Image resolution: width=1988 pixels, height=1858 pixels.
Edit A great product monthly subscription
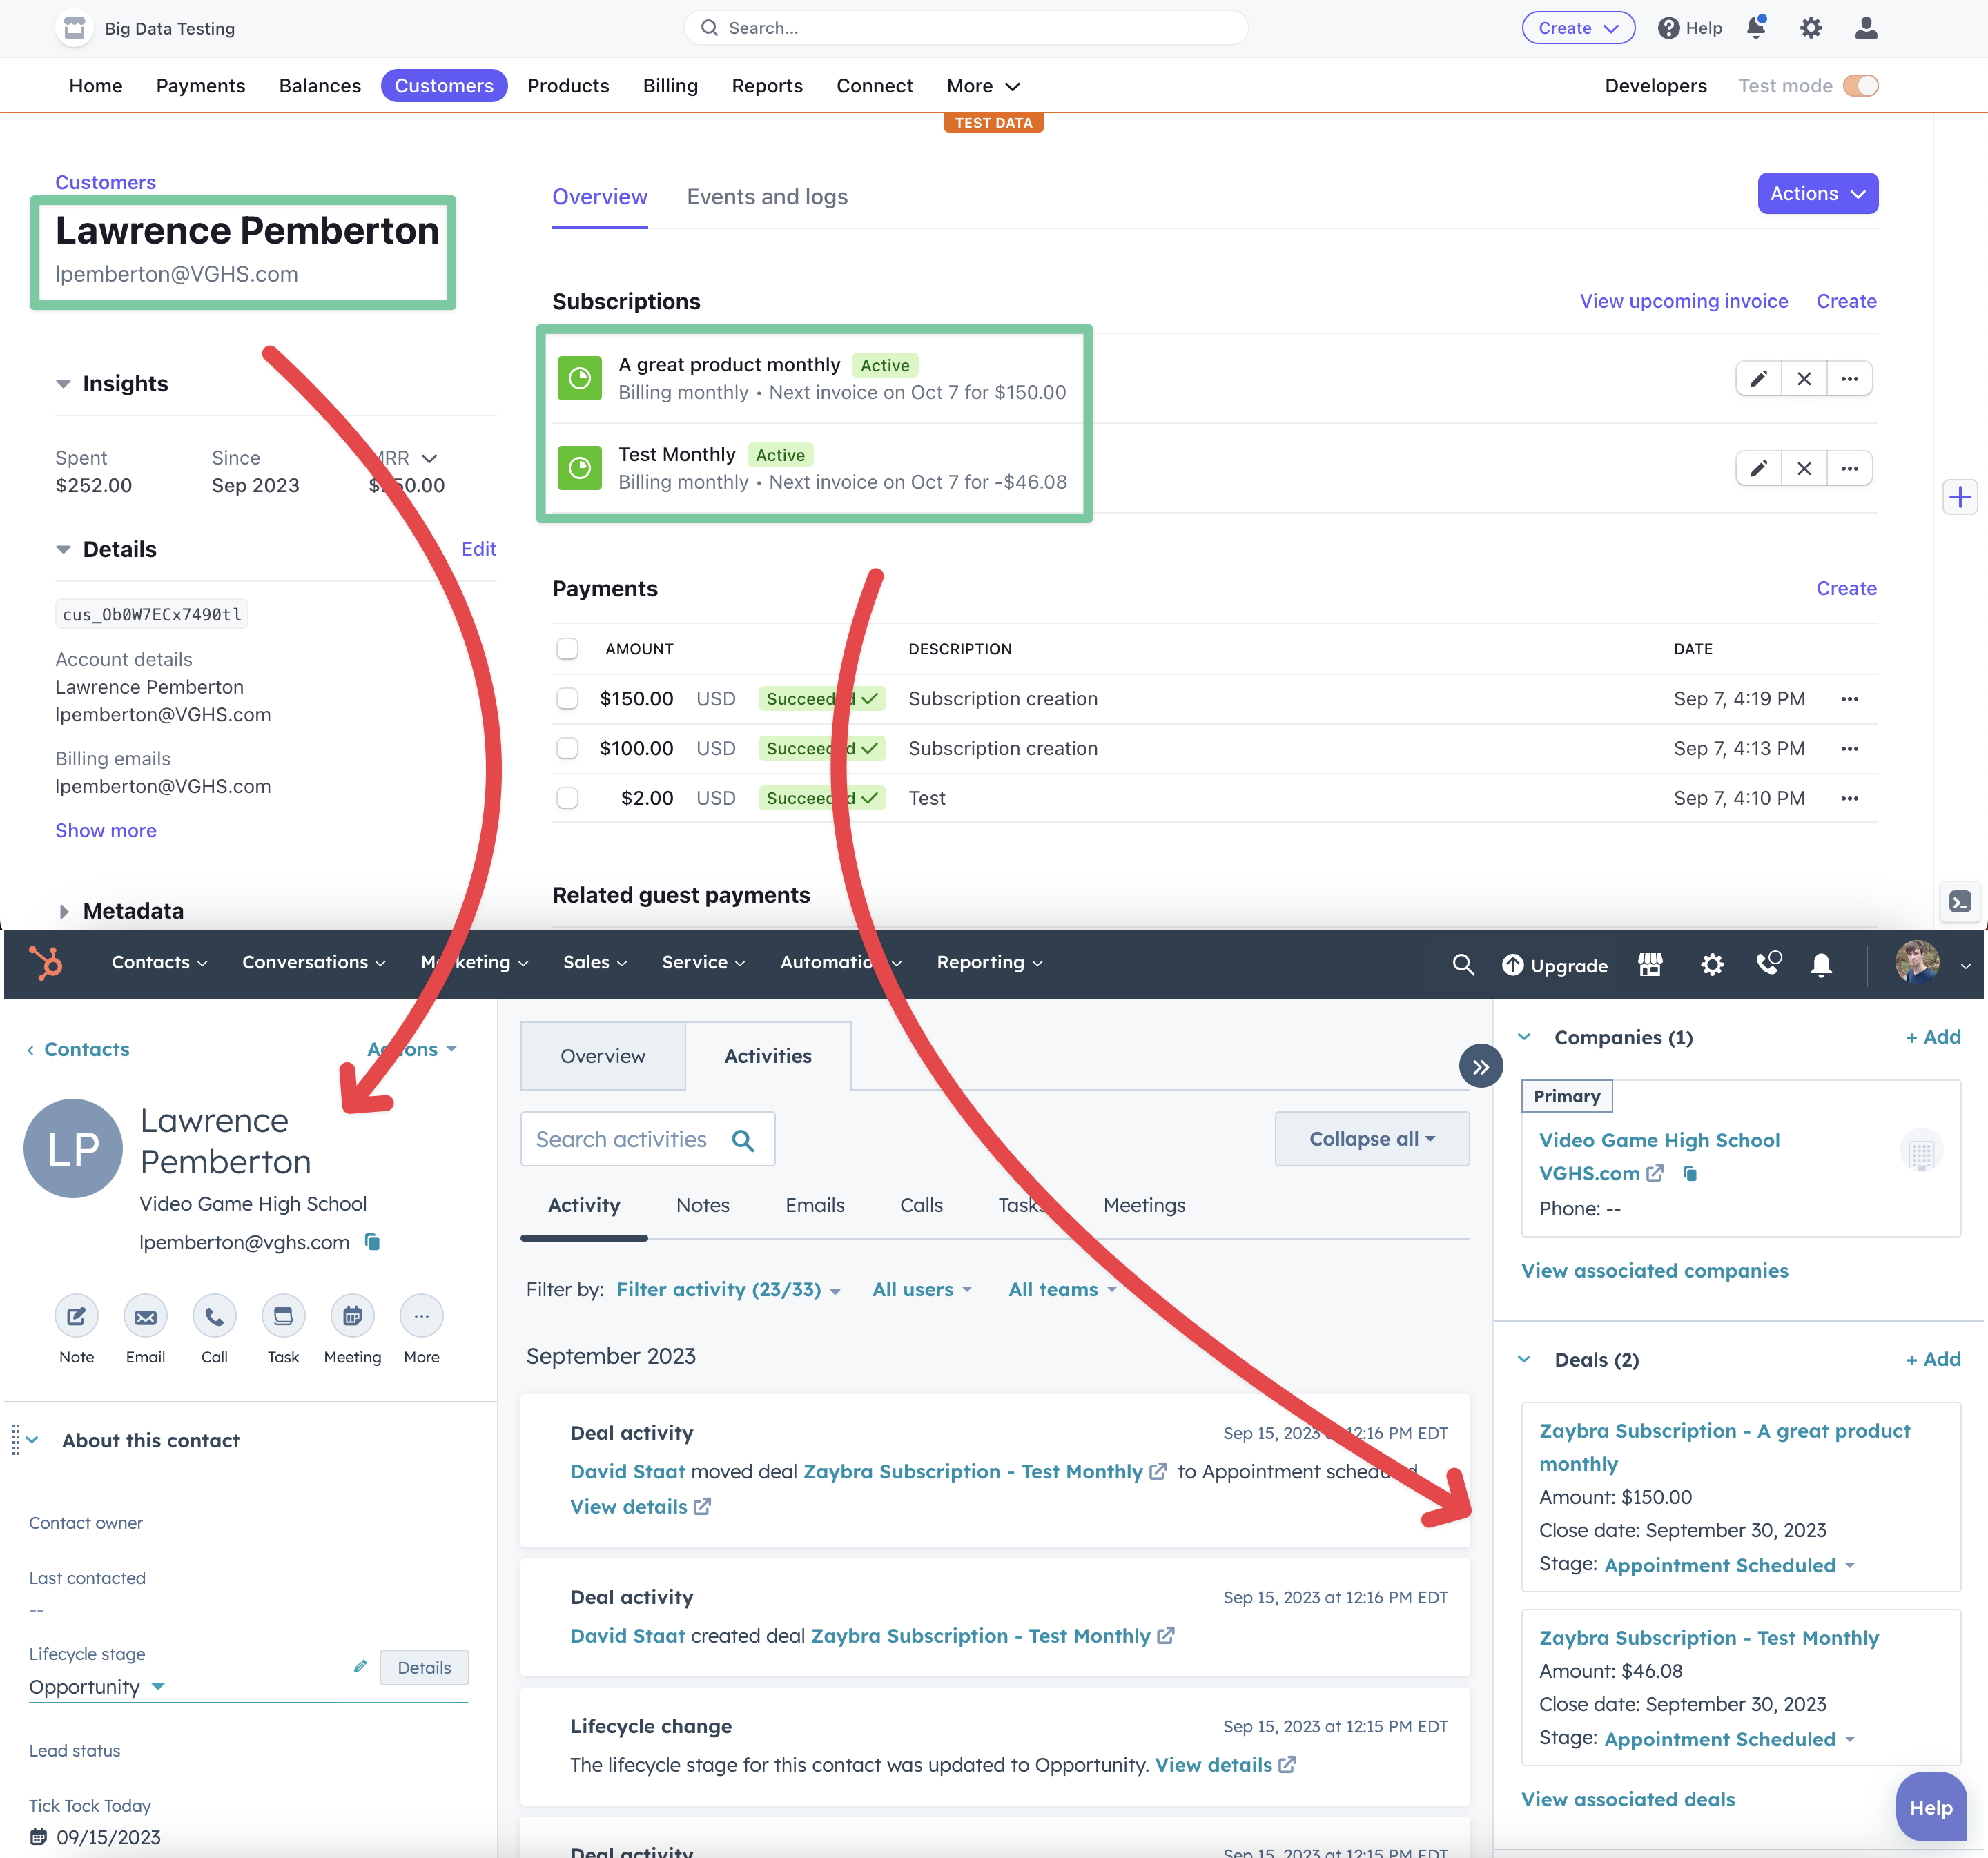click(1759, 379)
